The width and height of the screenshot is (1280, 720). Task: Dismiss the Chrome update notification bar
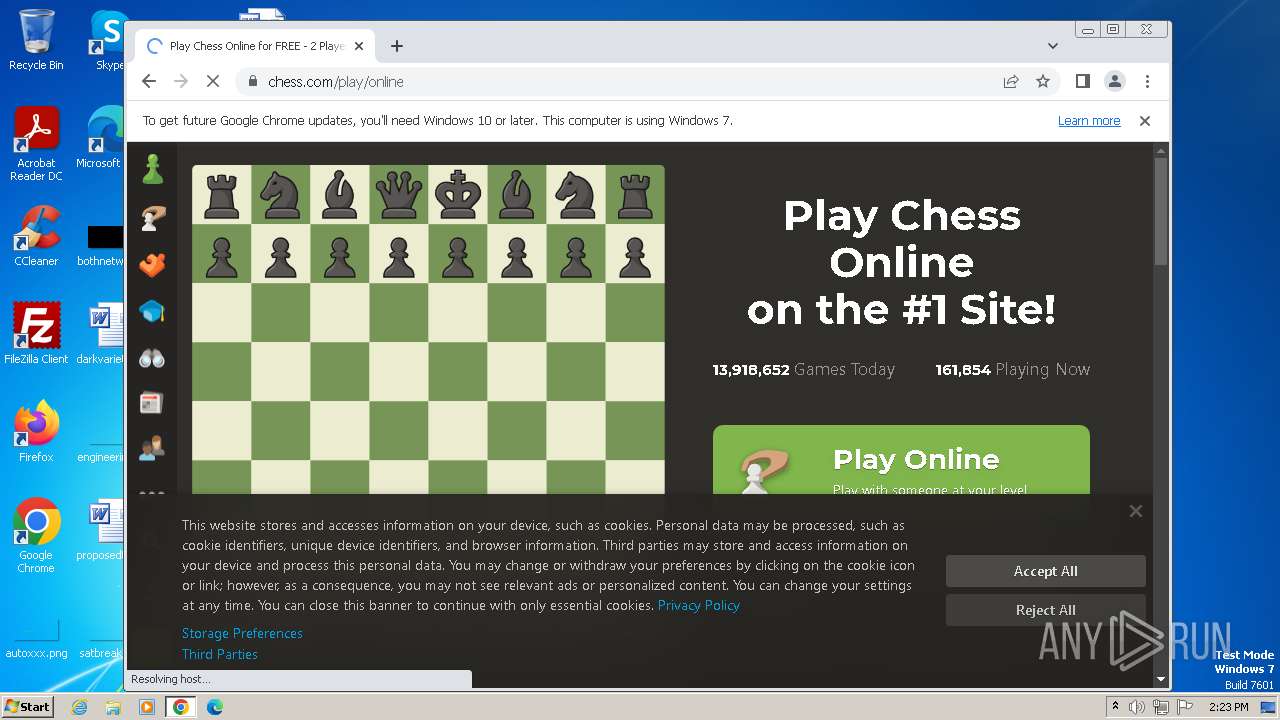point(1145,121)
